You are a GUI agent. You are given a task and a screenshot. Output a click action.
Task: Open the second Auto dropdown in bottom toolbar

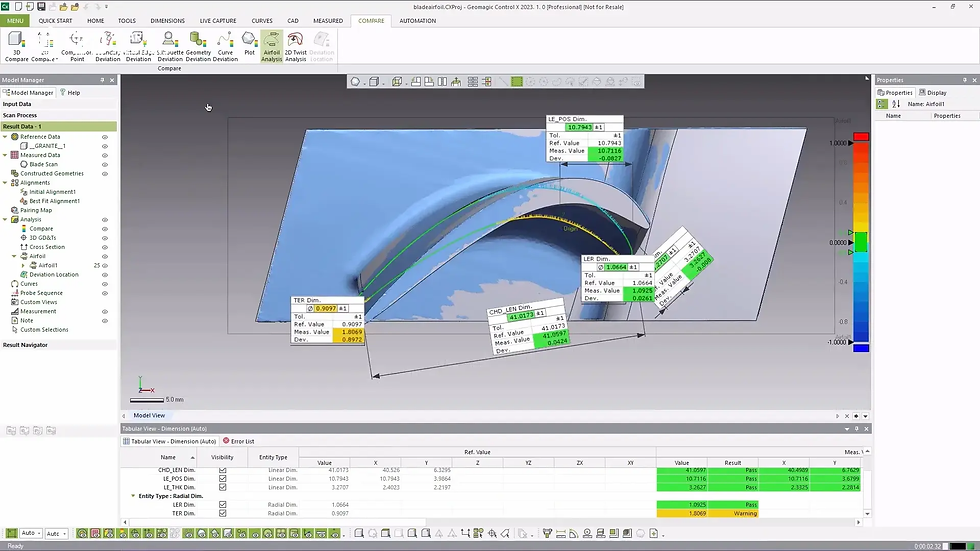point(56,534)
